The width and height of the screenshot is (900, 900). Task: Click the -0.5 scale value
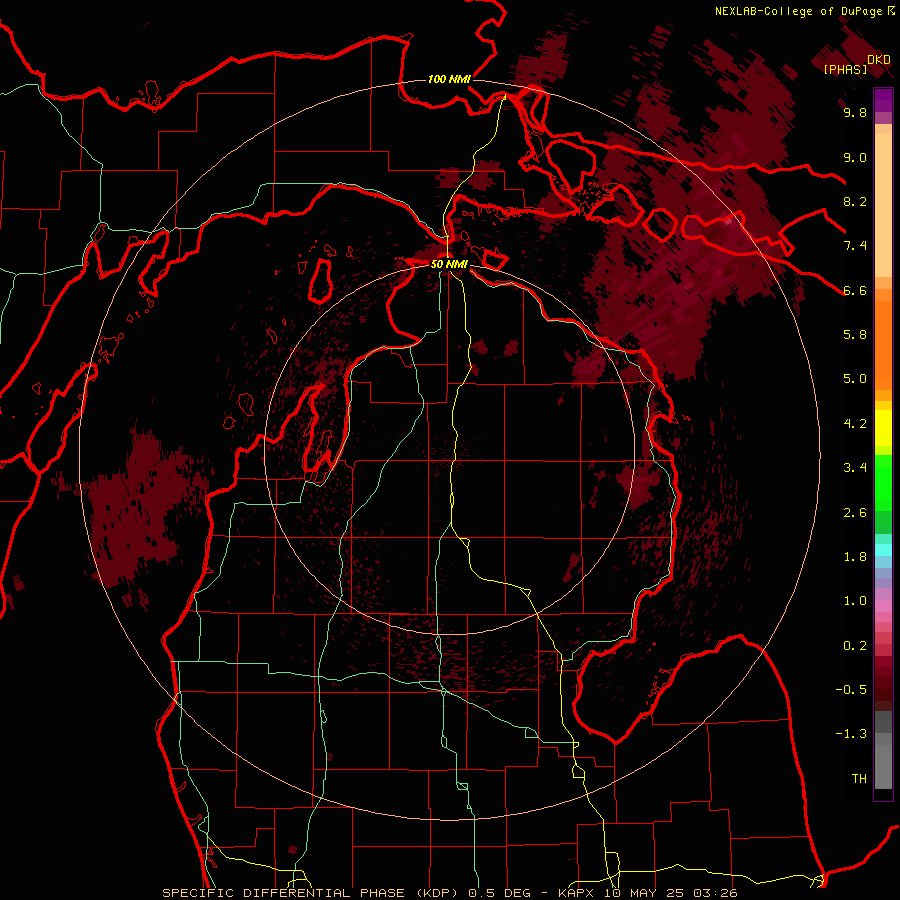point(851,690)
